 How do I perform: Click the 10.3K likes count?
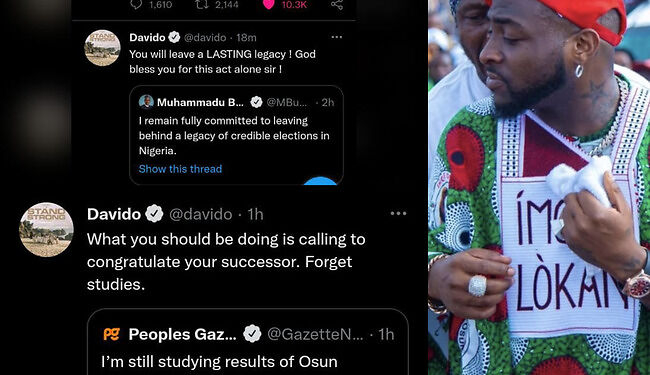pos(294,5)
